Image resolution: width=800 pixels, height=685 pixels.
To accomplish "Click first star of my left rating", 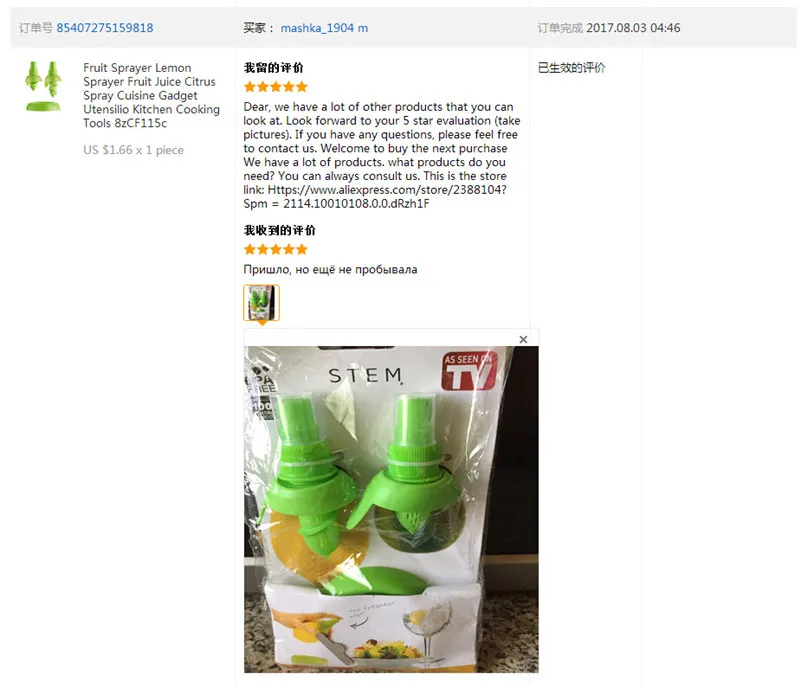I will 249,87.
